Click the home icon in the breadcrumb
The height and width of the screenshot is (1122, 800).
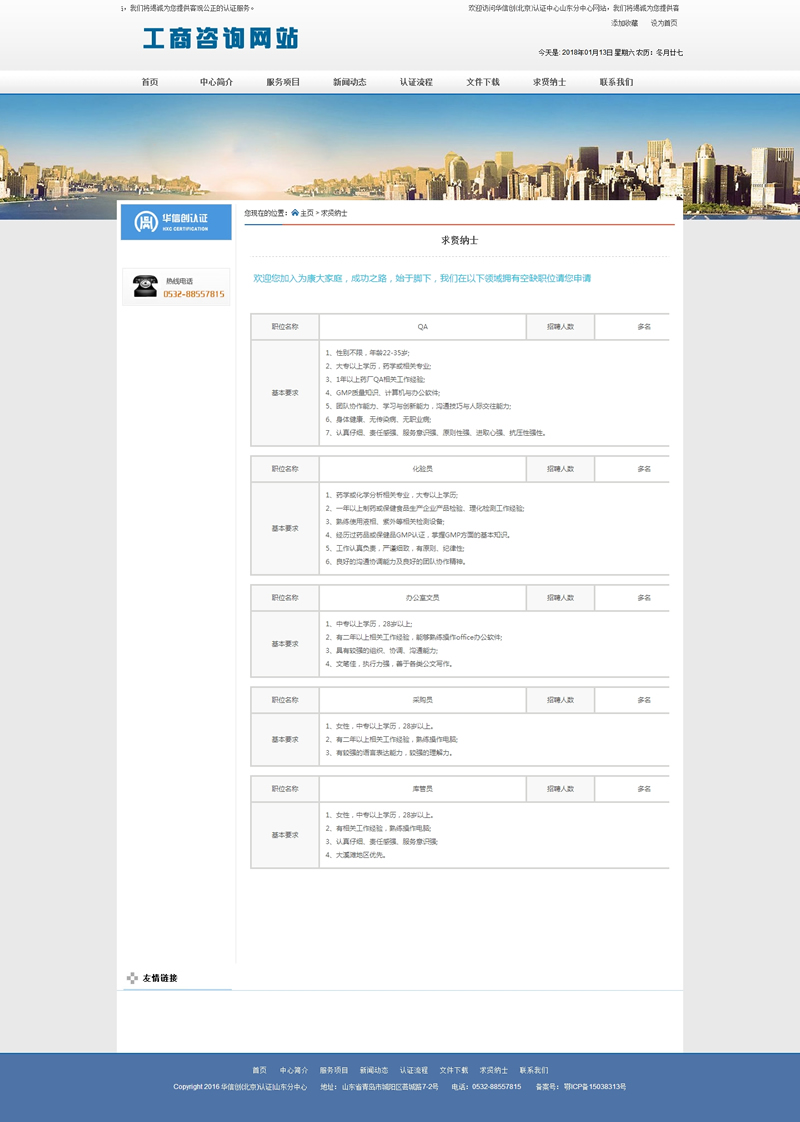coord(295,213)
